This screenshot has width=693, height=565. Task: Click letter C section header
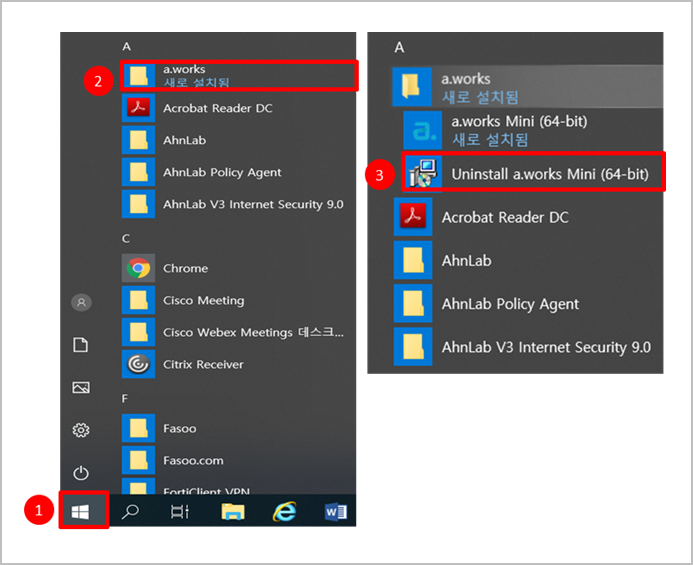pyautogui.click(x=126, y=238)
